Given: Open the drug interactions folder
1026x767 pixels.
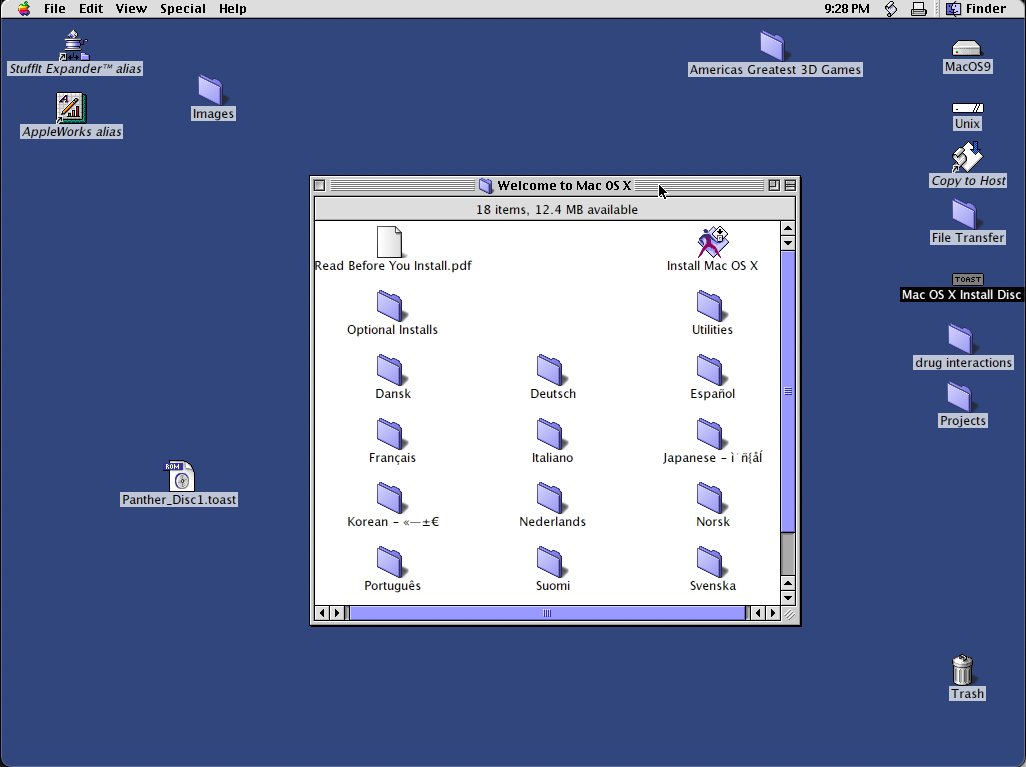Looking at the screenshot, I should tap(961, 342).
